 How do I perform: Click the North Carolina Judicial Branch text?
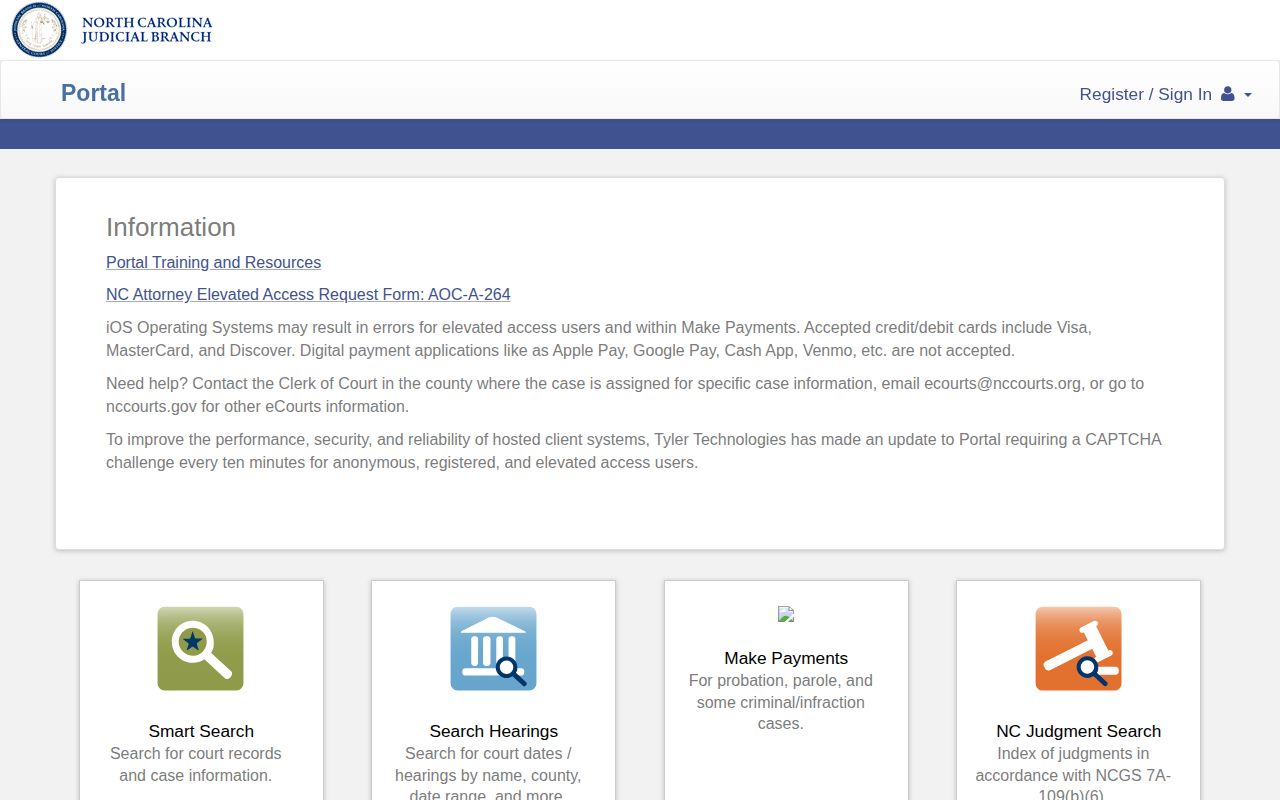(x=147, y=29)
